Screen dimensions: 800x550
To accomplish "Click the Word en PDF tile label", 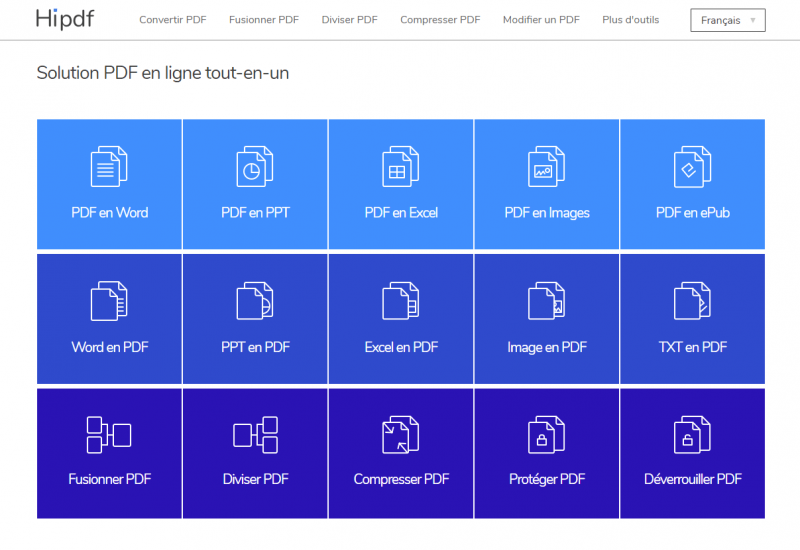I will click(110, 348).
